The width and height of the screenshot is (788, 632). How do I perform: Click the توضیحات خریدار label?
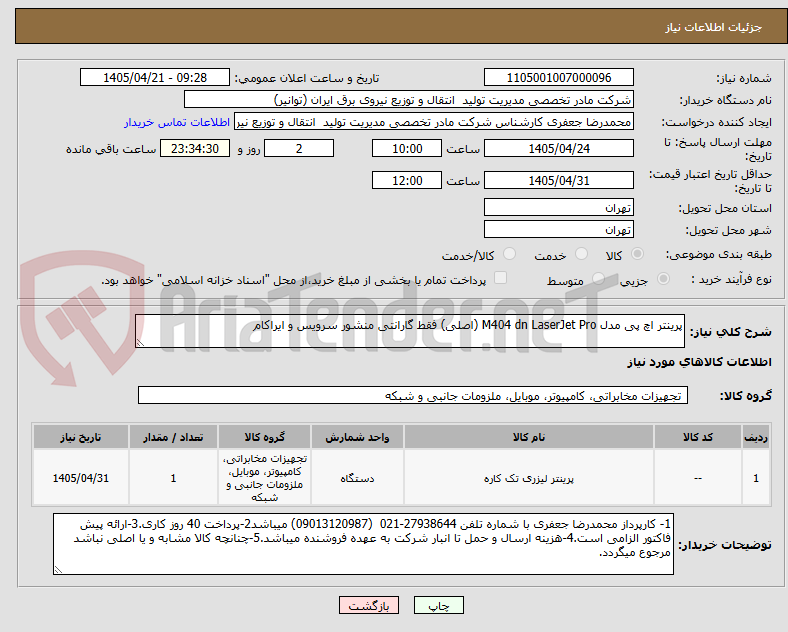coord(725,545)
